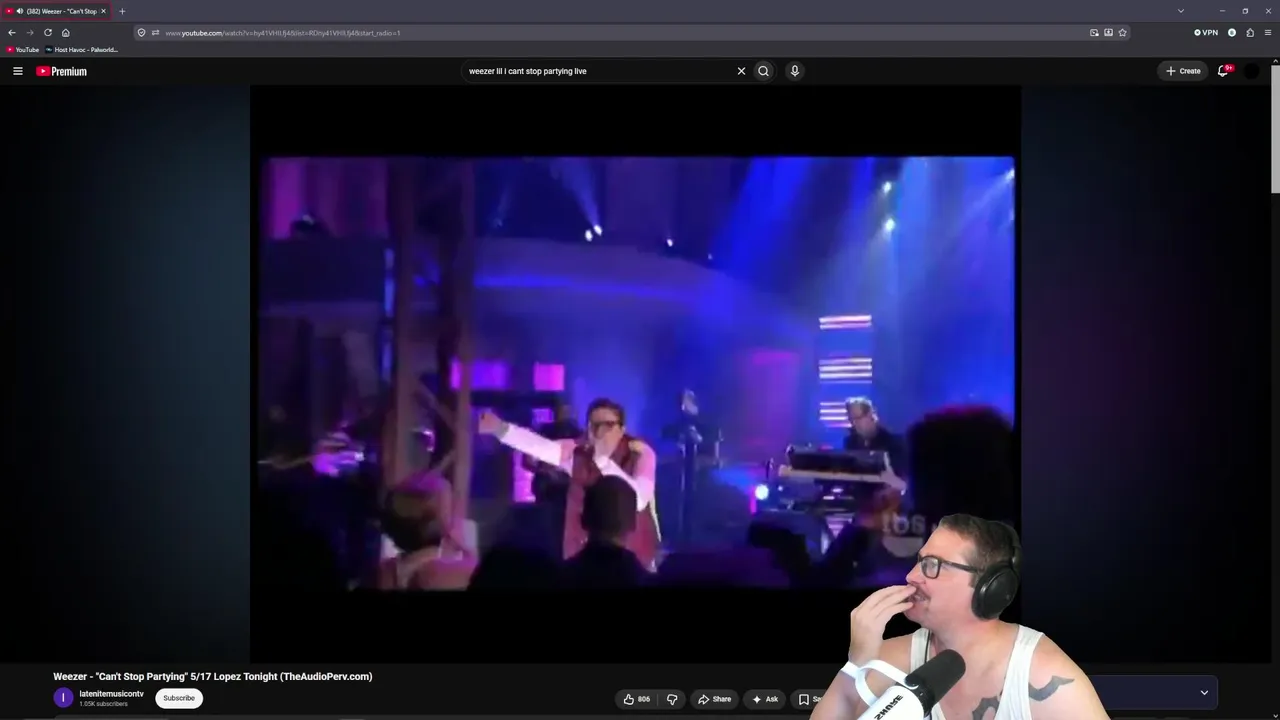Viewport: 1280px width, 720px height.
Task: Open YouTube notifications bell
Action: click(x=1223, y=71)
